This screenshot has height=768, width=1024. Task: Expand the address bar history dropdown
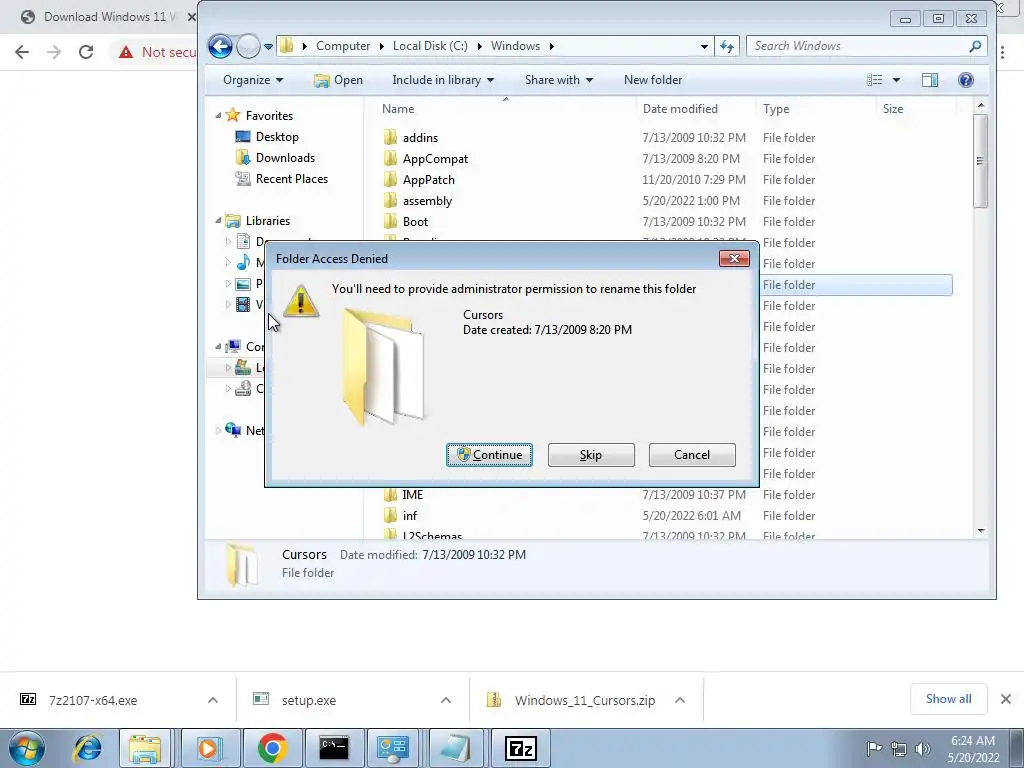click(x=704, y=46)
